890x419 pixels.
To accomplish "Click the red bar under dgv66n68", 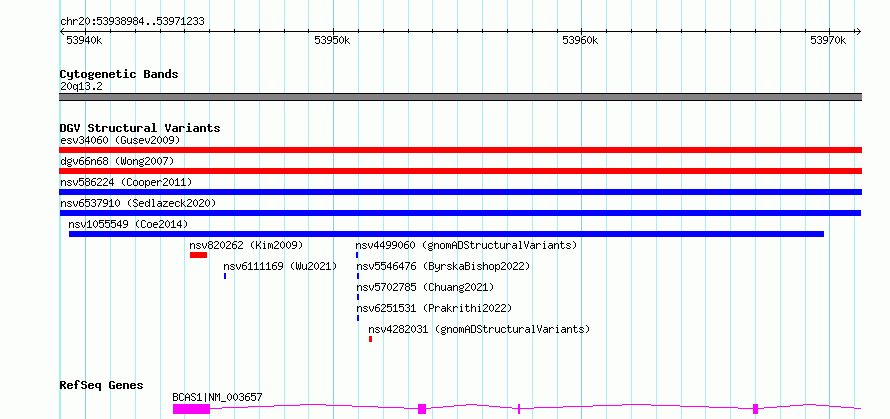I will (461, 171).
